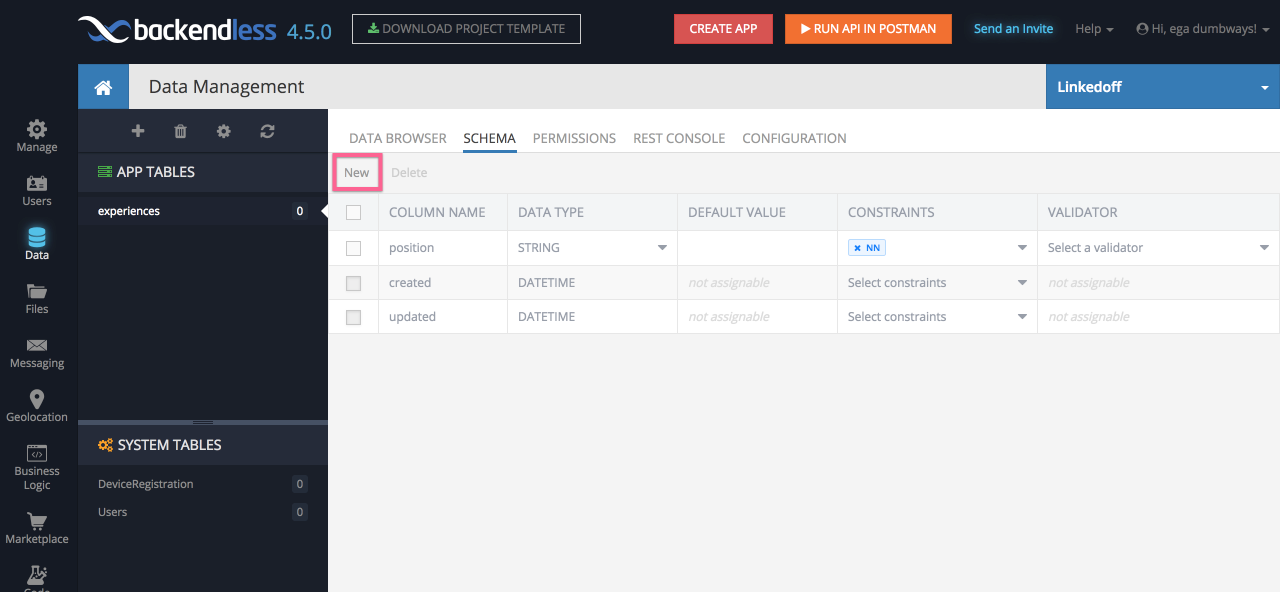Screen dimensions: 1280x592
Task: Switch to the Permissions tab
Action: pos(574,138)
